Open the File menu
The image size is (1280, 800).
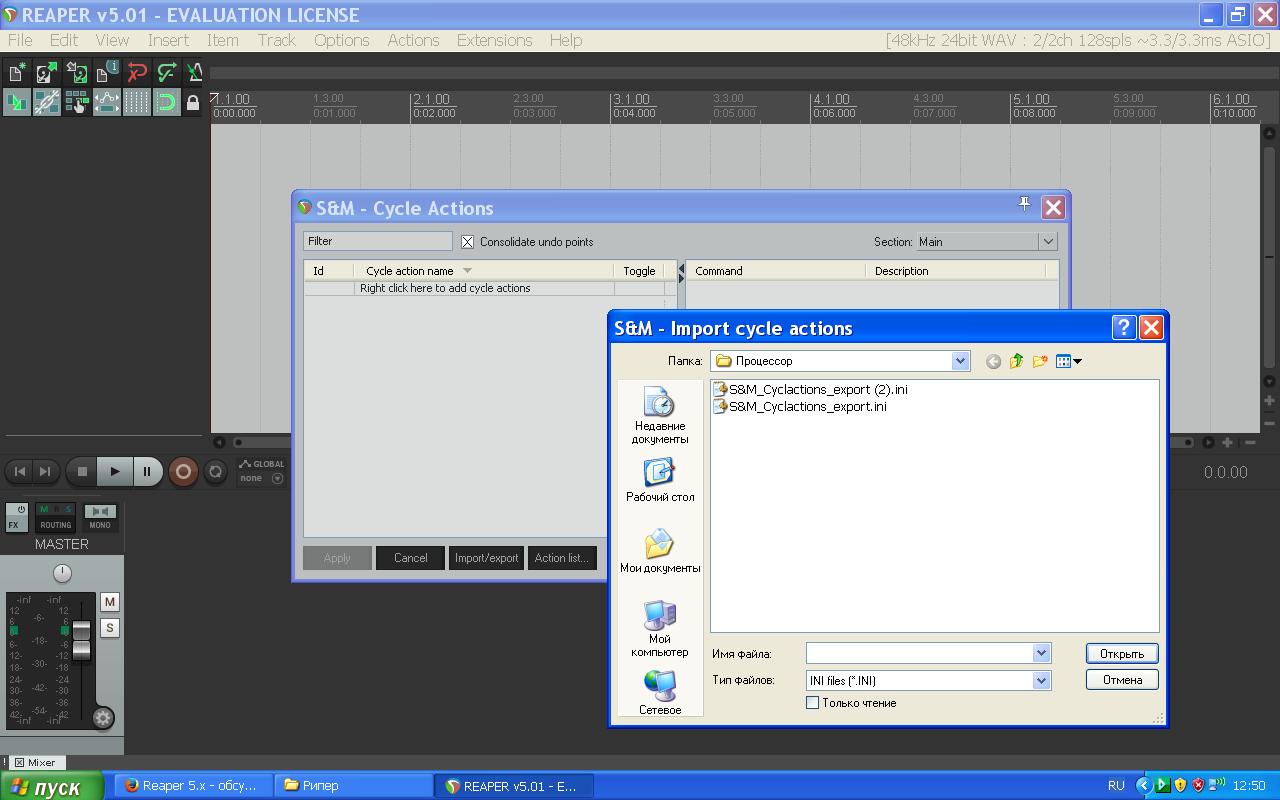[x=20, y=40]
